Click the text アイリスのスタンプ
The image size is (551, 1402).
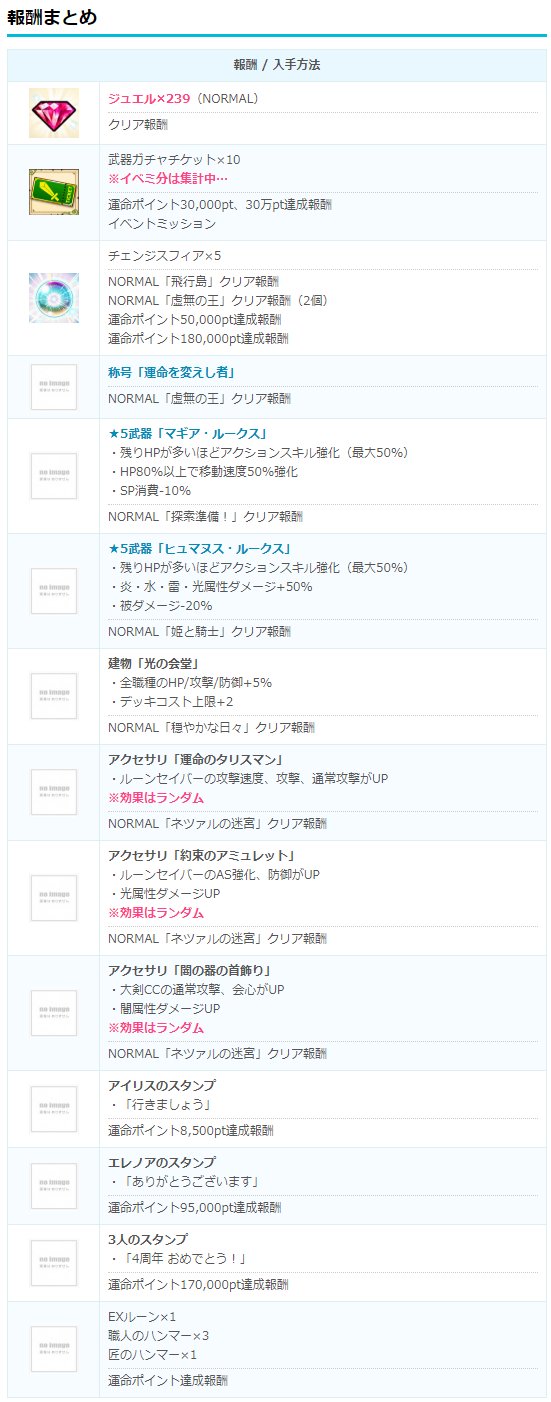[162, 1086]
